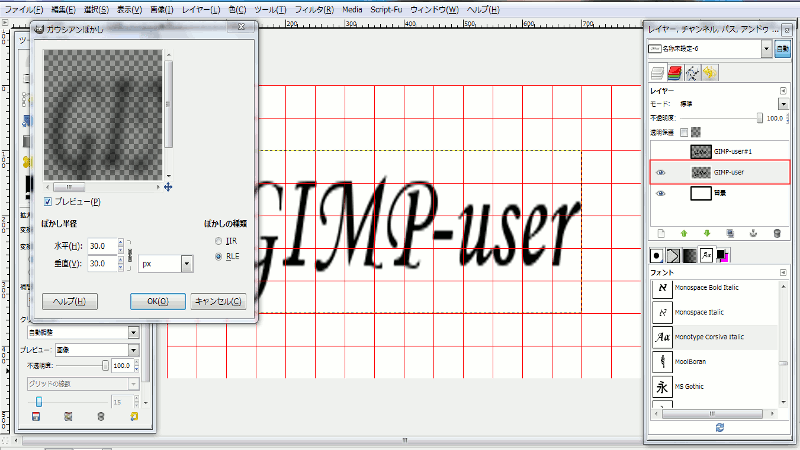The width and height of the screenshot is (800, 450).
Task: Click the OK(O) button
Action: point(158,302)
